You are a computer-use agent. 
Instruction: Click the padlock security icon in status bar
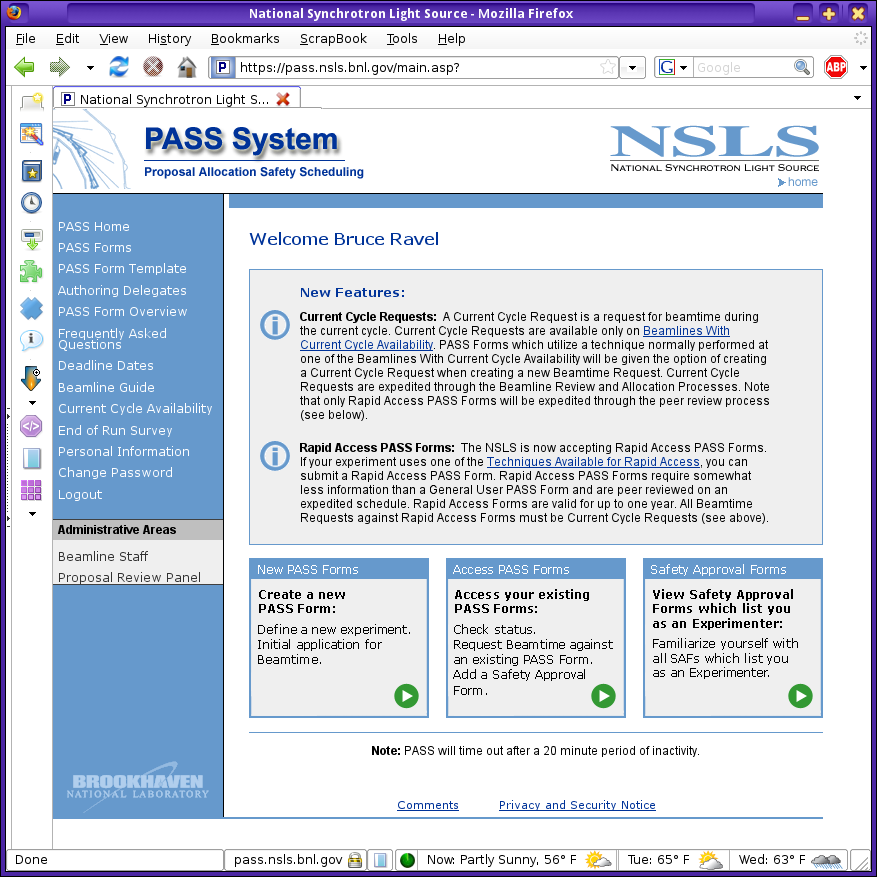tap(355, 860)
